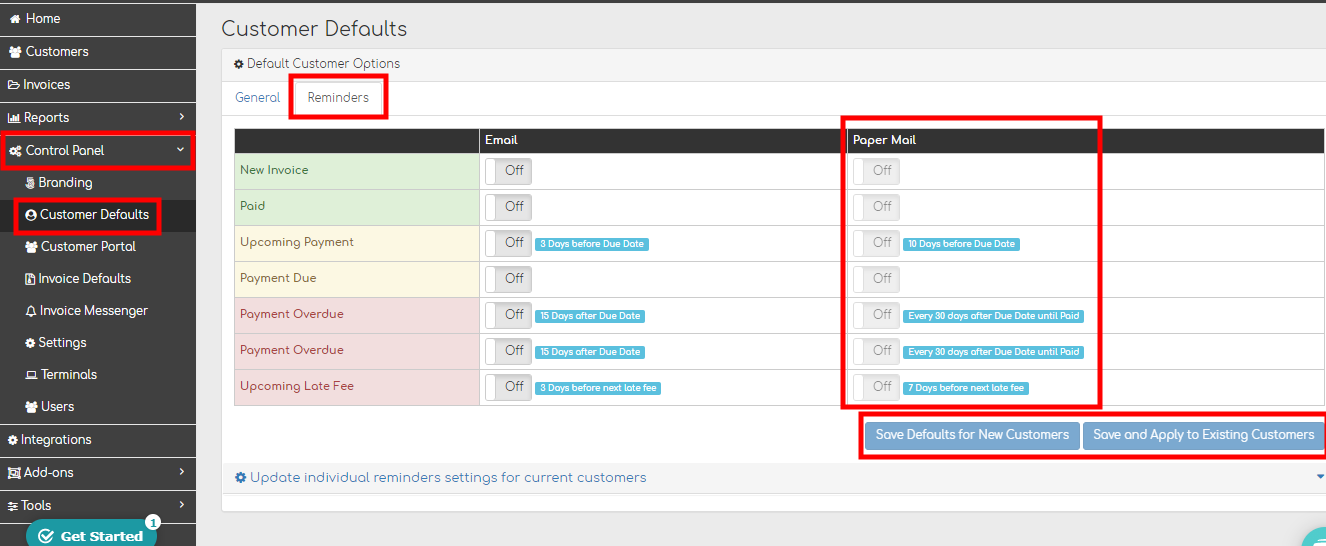This screenshot has height=546, width=1326.
Task: Expand the Add-ons menu chevron
Action: coord(181,472)
